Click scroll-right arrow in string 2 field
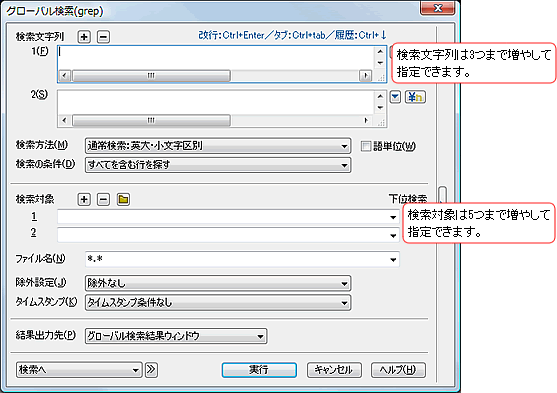557x393 pixels. (x=366, y=120)
